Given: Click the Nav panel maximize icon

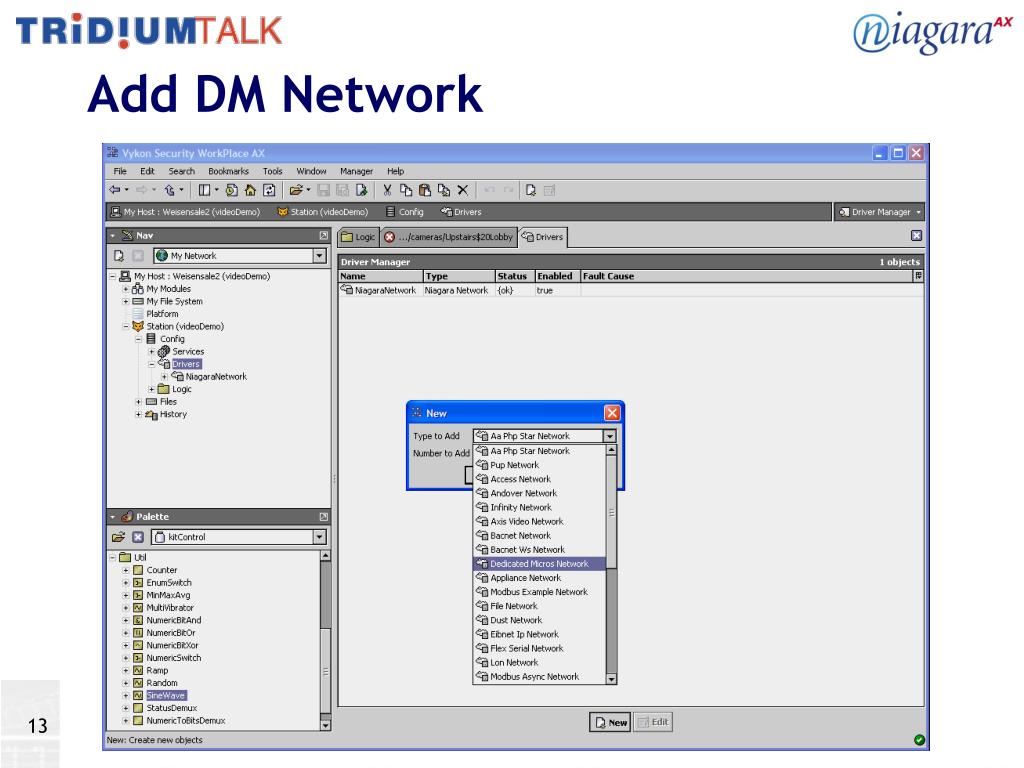Looking at the screenshot, I should (x=323, y=235).
